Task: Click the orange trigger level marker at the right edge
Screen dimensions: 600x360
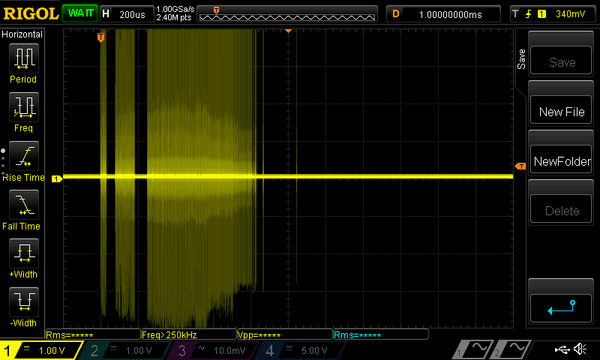Action: coord(520,166)
